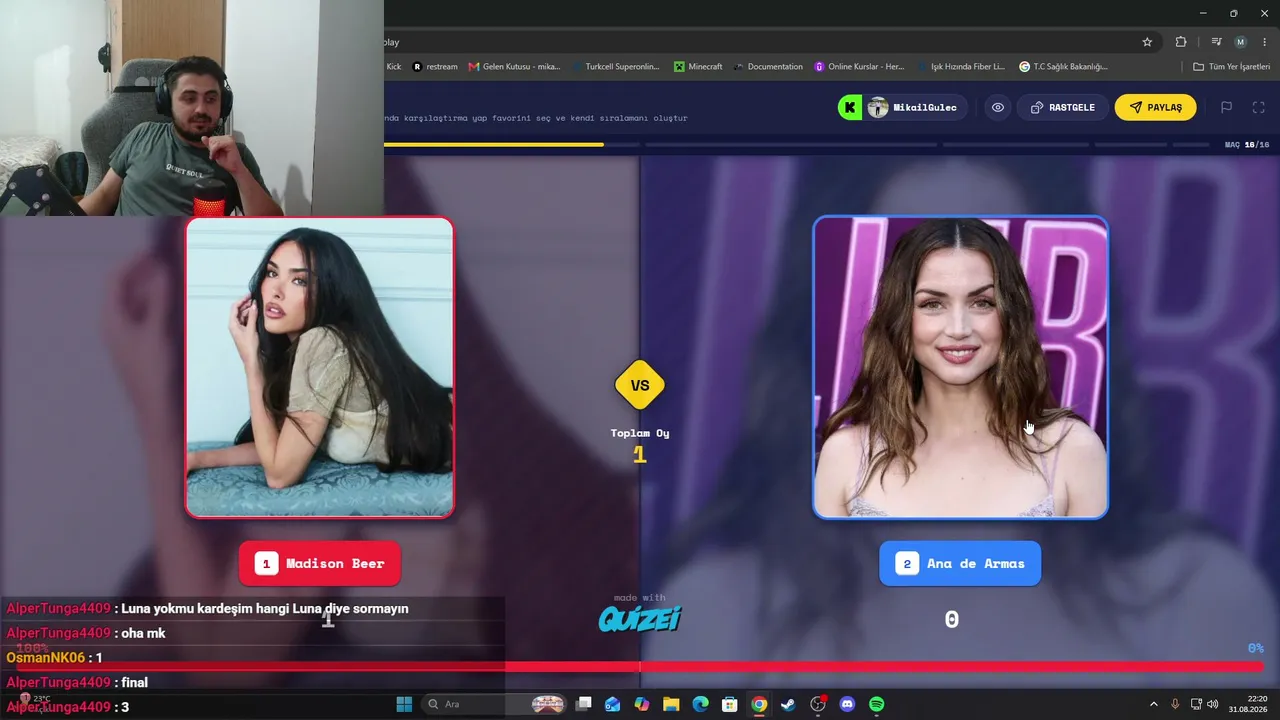Select the Madison Beer photo card
The height and width of the screenshot is (720, 1280).
(x=320, y=367)
